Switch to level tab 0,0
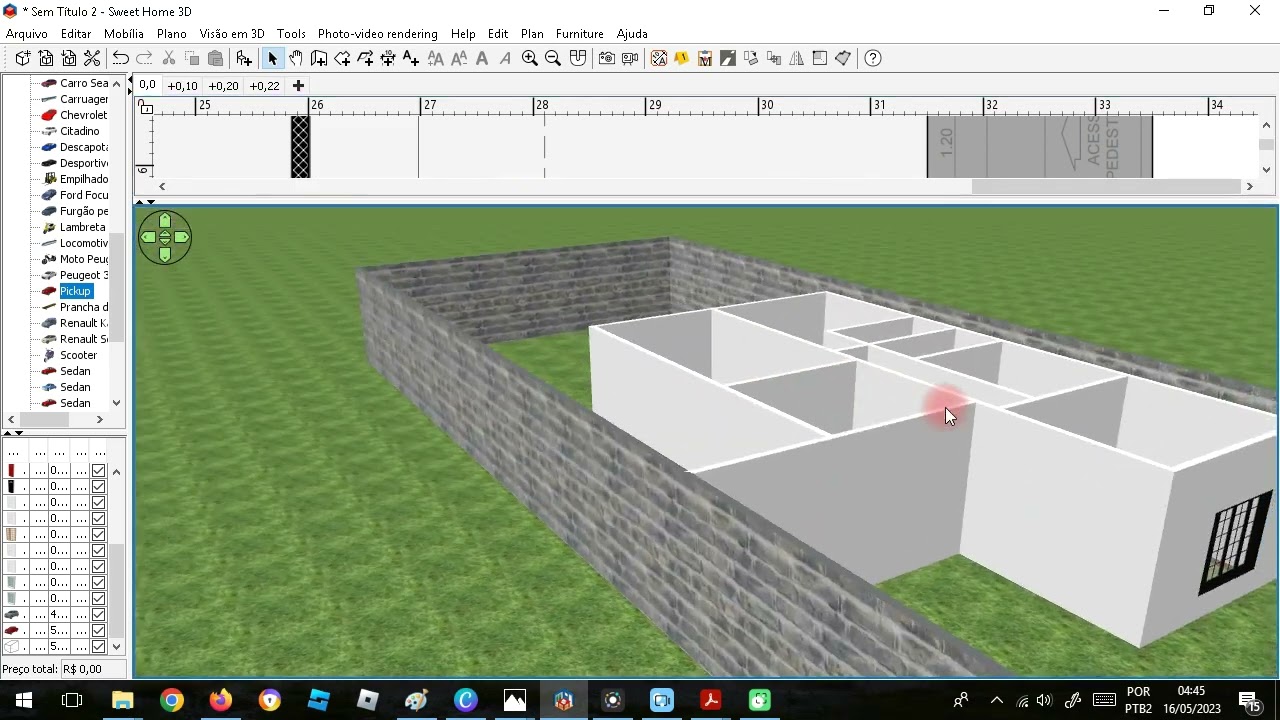Image resolution: width=1280 pixels, height=720 pixels. [x=147, y=86]
